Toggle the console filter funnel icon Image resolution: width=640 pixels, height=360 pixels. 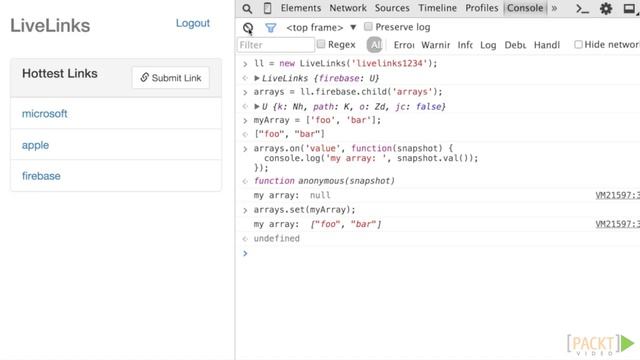click(270, 28)
